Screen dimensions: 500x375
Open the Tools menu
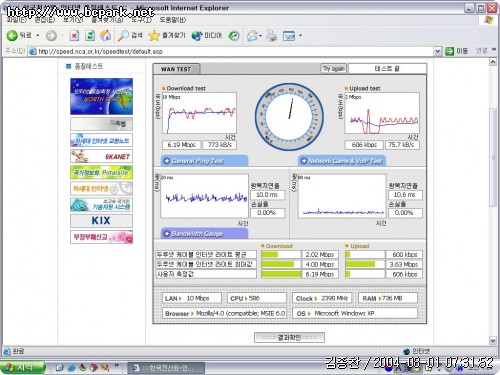pos(141,20)
